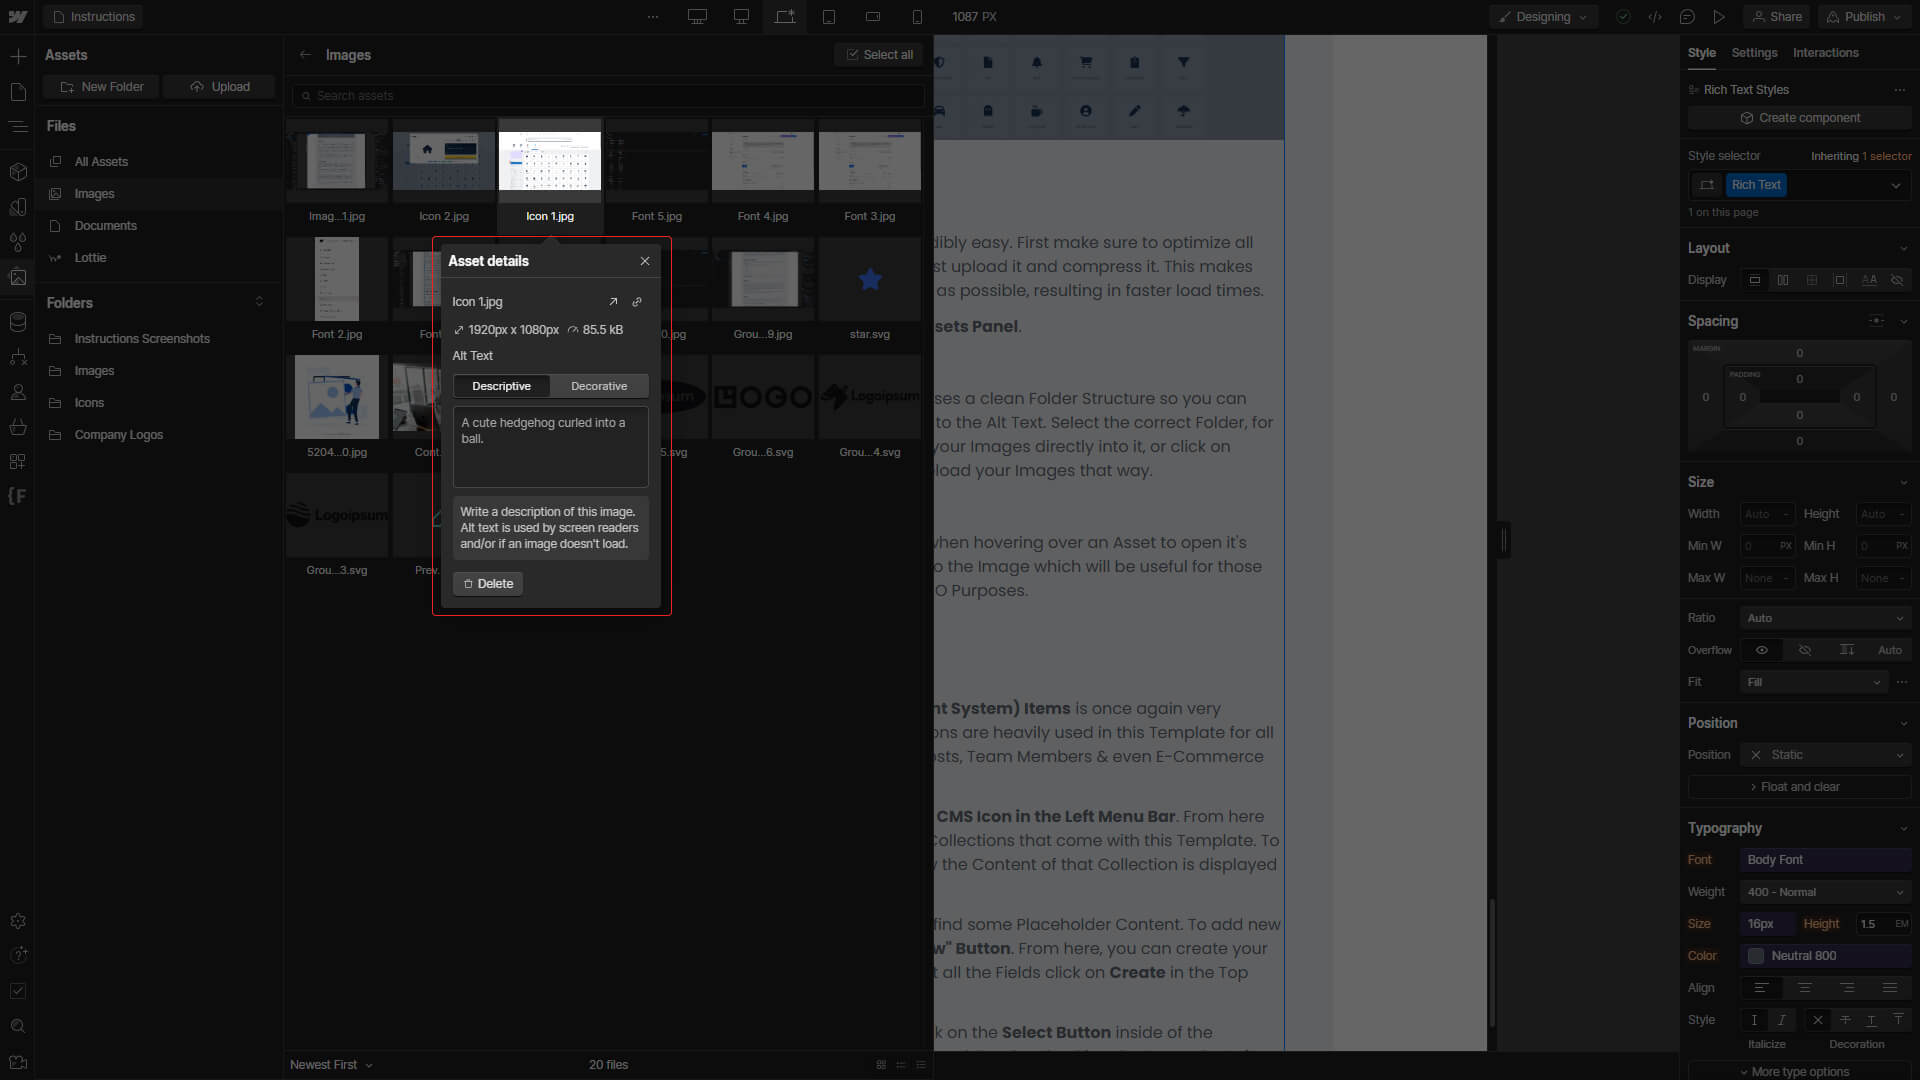Click the alt text description field
Image resolution: width=1920 pixels, height=1080 pixels.
pyautogui.click(x=550, y=446)
